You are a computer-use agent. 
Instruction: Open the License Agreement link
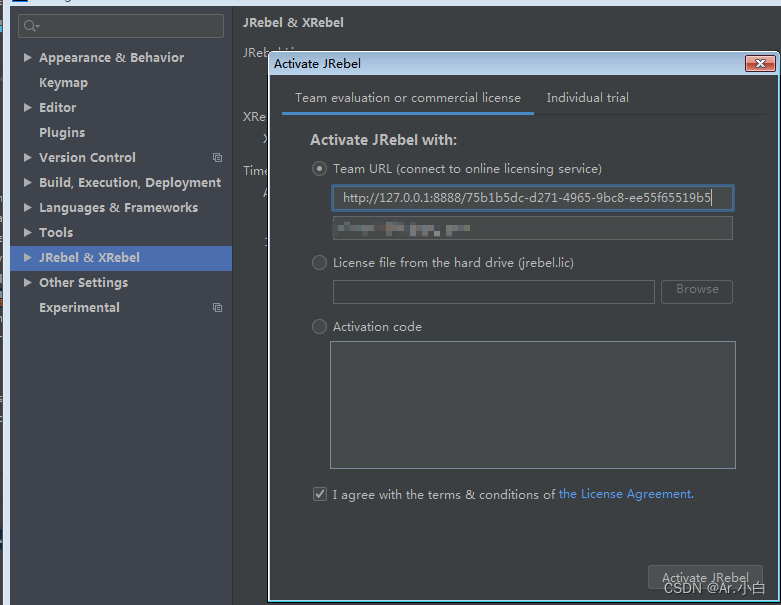[626, 493]
